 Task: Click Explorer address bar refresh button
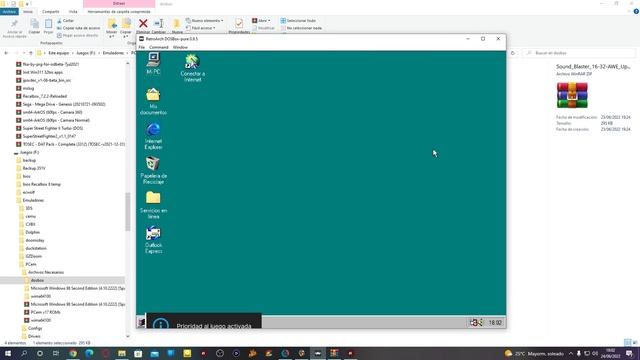click(x=513, y=53)
